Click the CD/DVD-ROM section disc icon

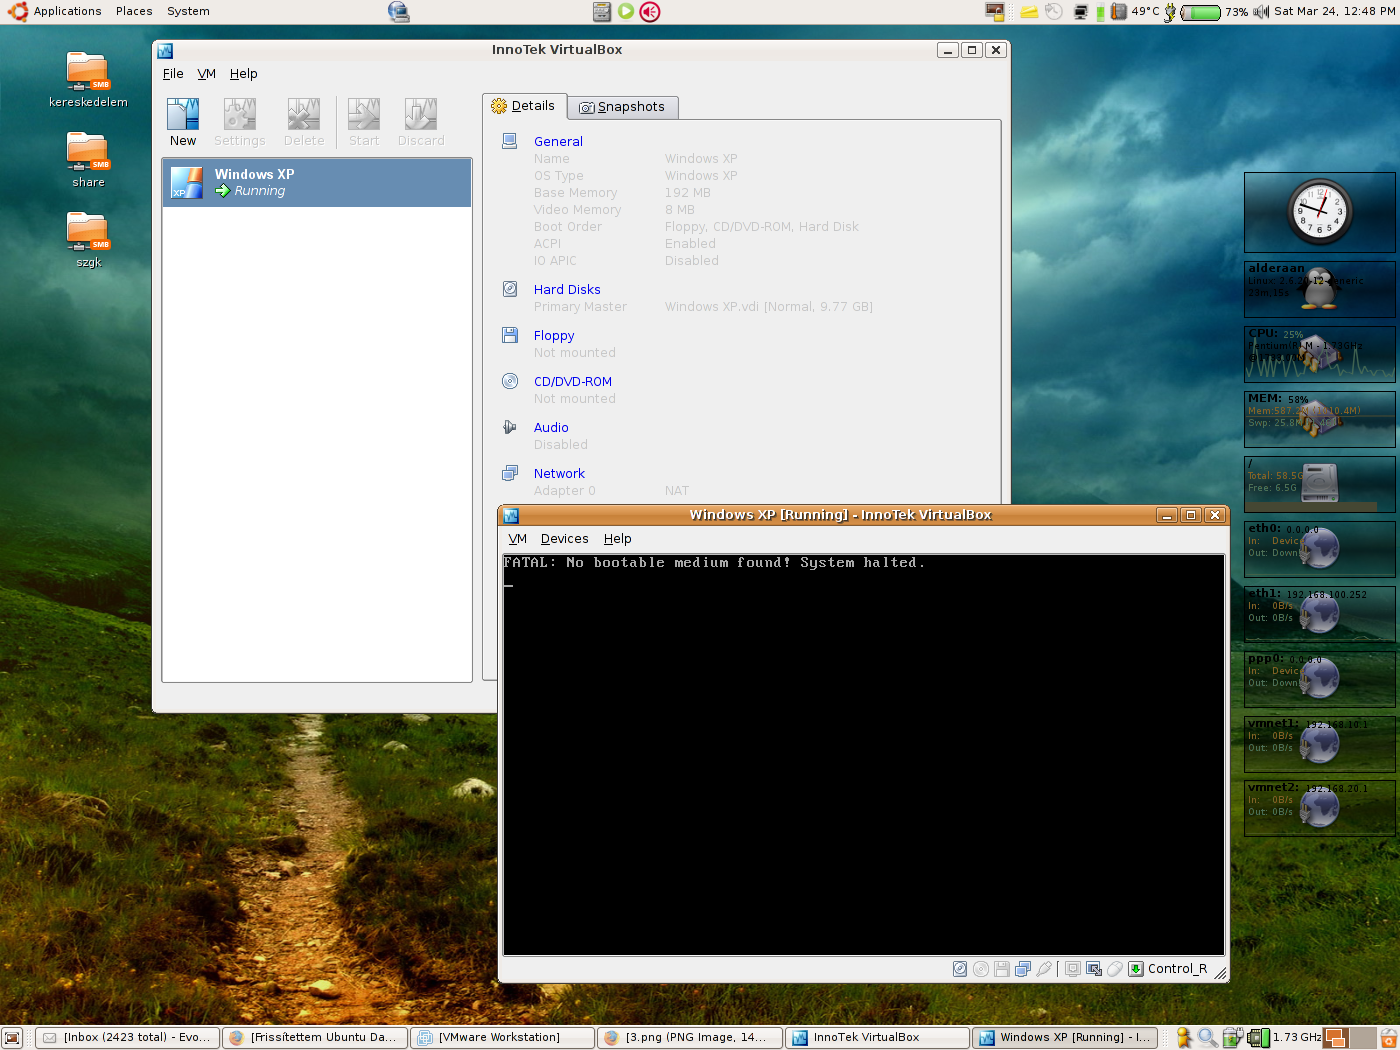pos(510,381)
